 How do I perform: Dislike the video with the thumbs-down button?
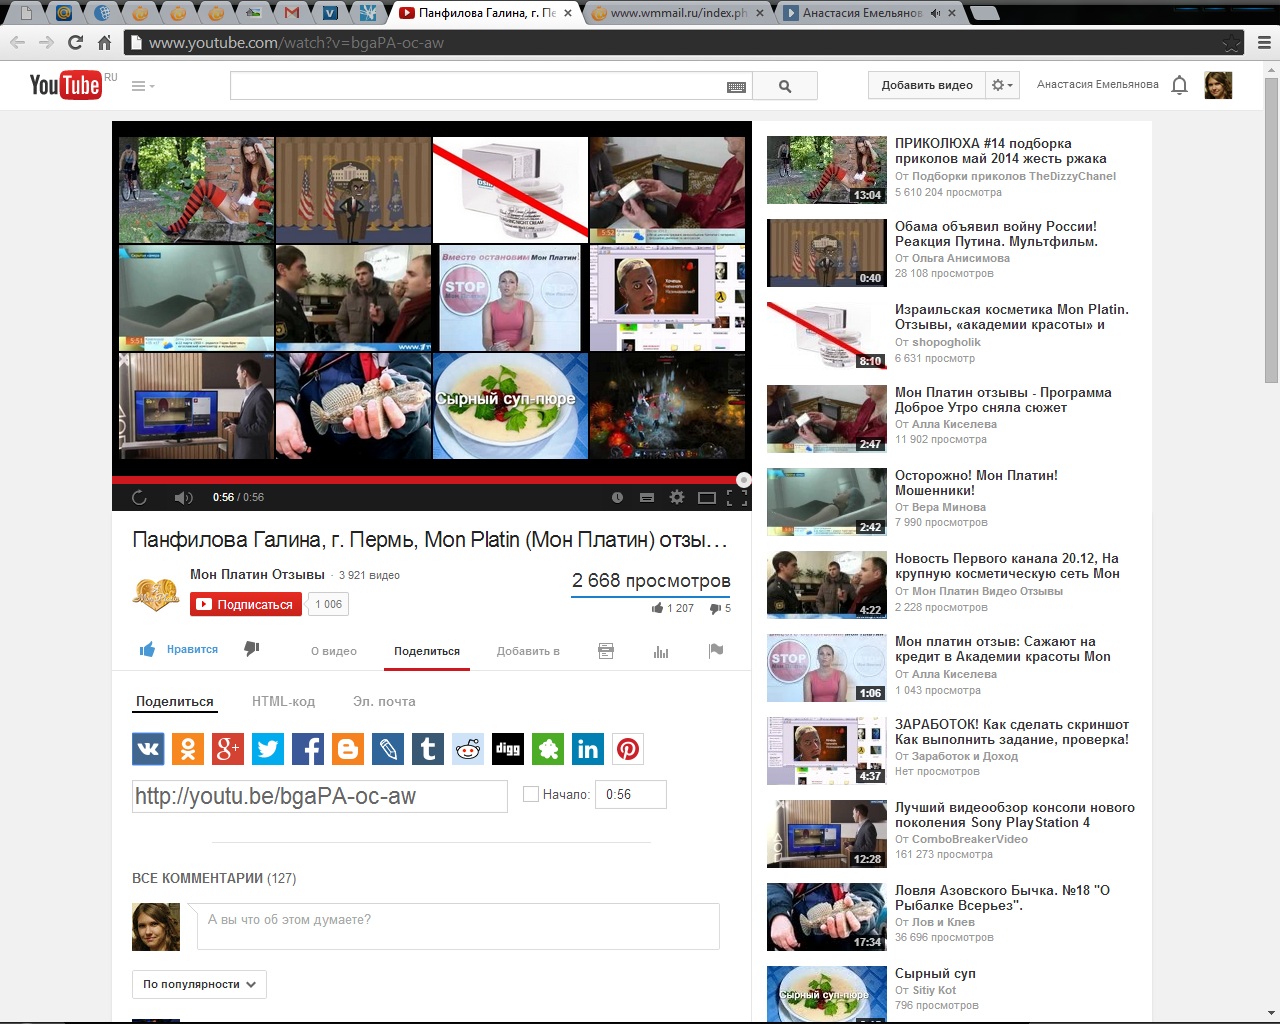(x=252, y=650)
